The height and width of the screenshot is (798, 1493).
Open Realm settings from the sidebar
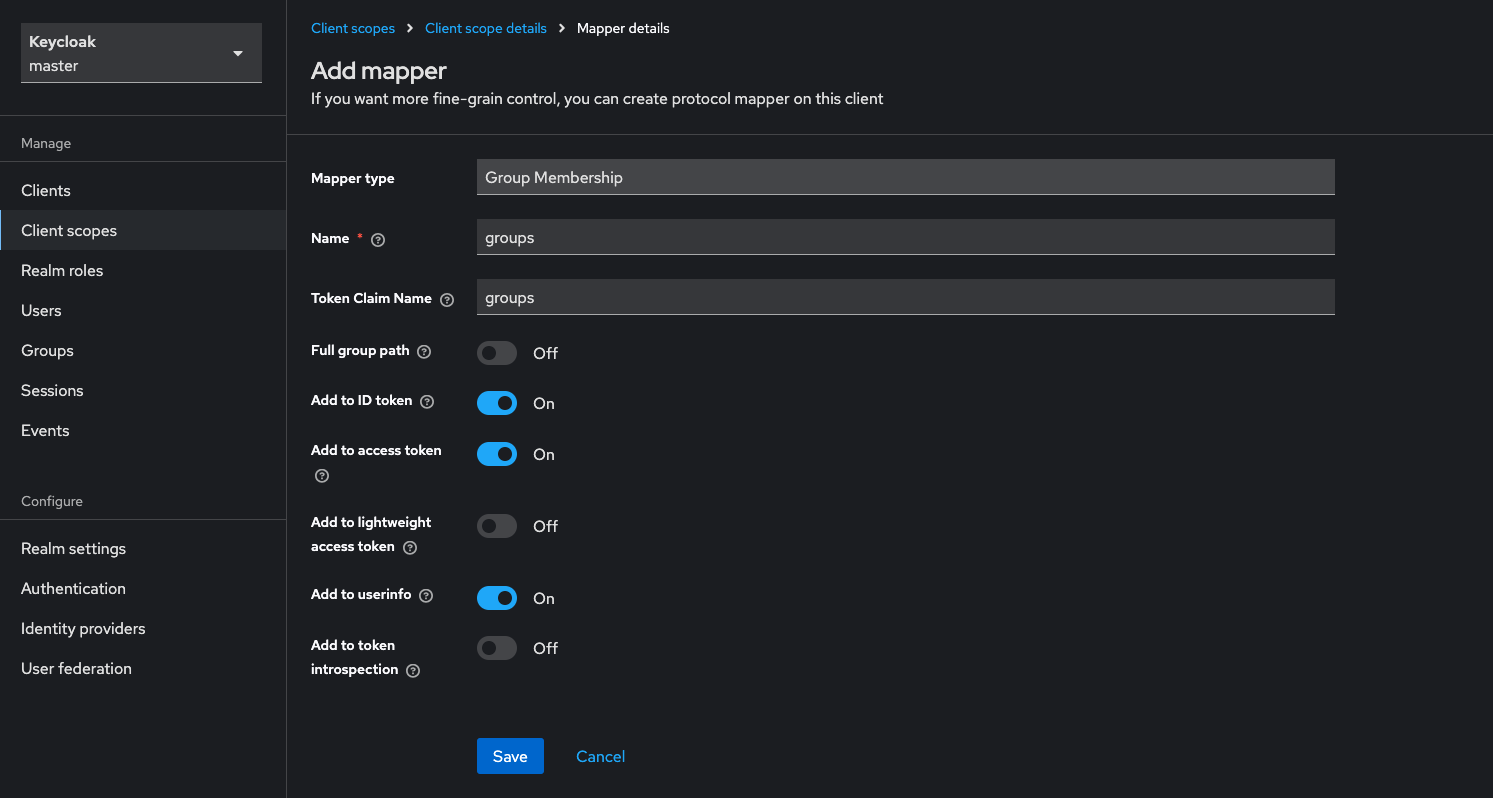pos(73,548)
